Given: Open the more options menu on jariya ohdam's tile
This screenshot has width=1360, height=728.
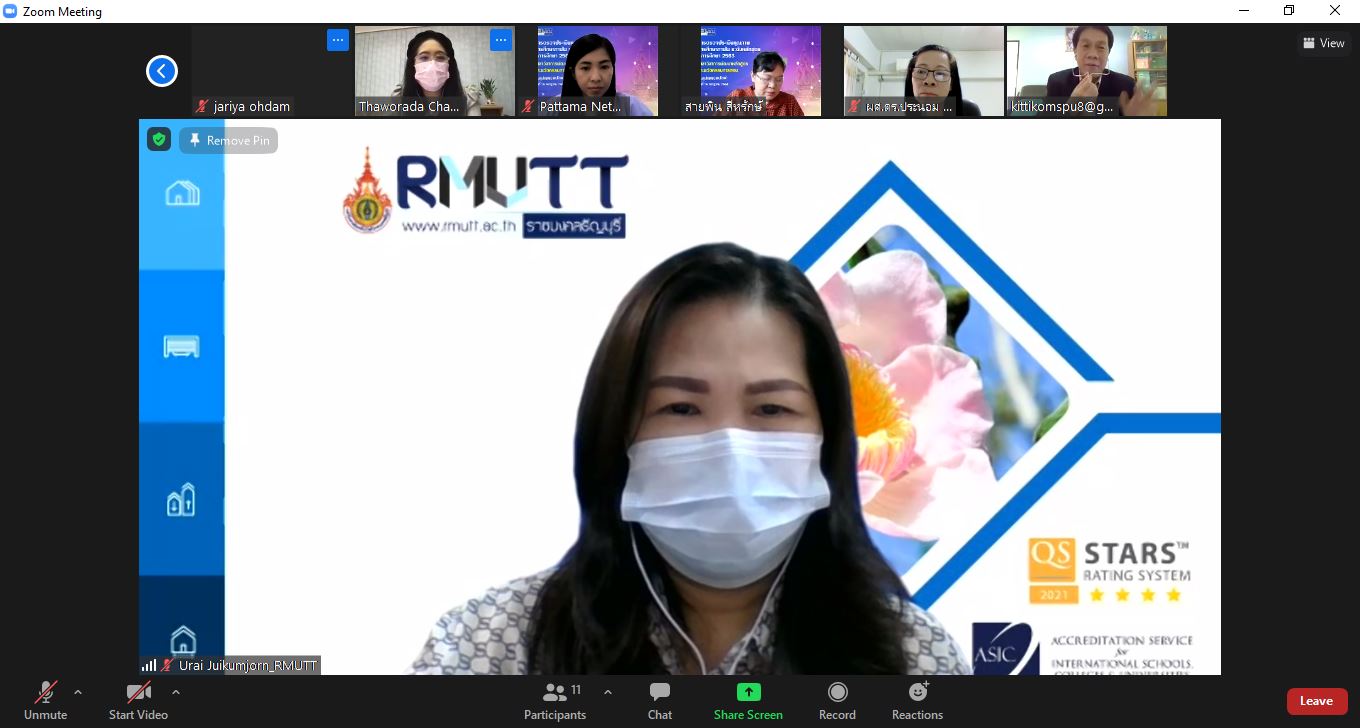Looking at the screenshot, I should pyautogui.click(x=338, y=40).
